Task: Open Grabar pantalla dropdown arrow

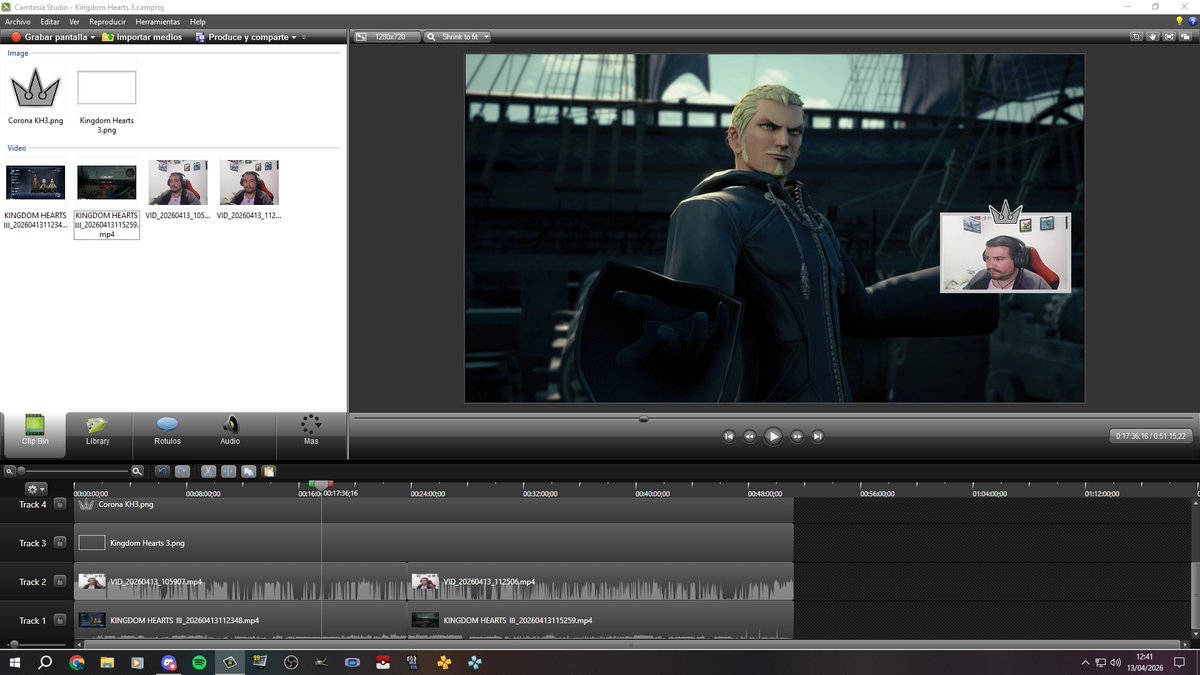Action: (x=92, y=37)
